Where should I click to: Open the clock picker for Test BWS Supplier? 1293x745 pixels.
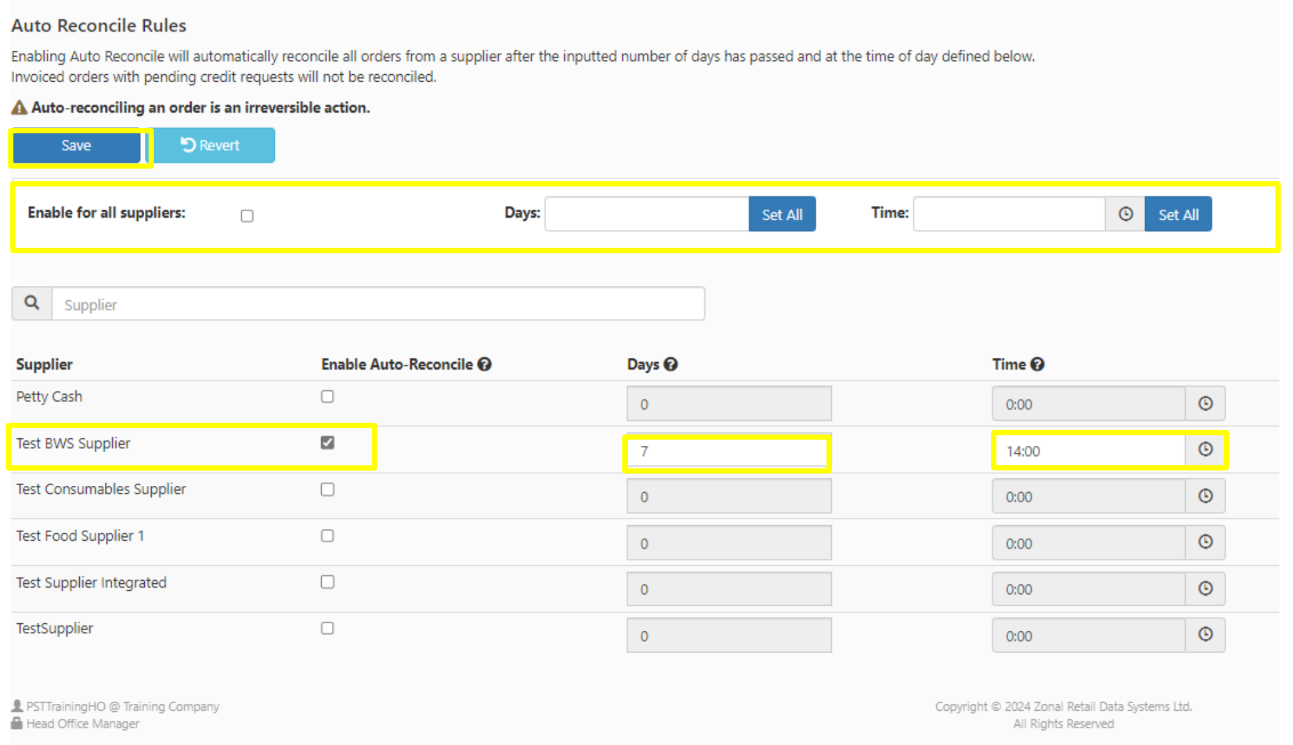tap(1205, 450)
